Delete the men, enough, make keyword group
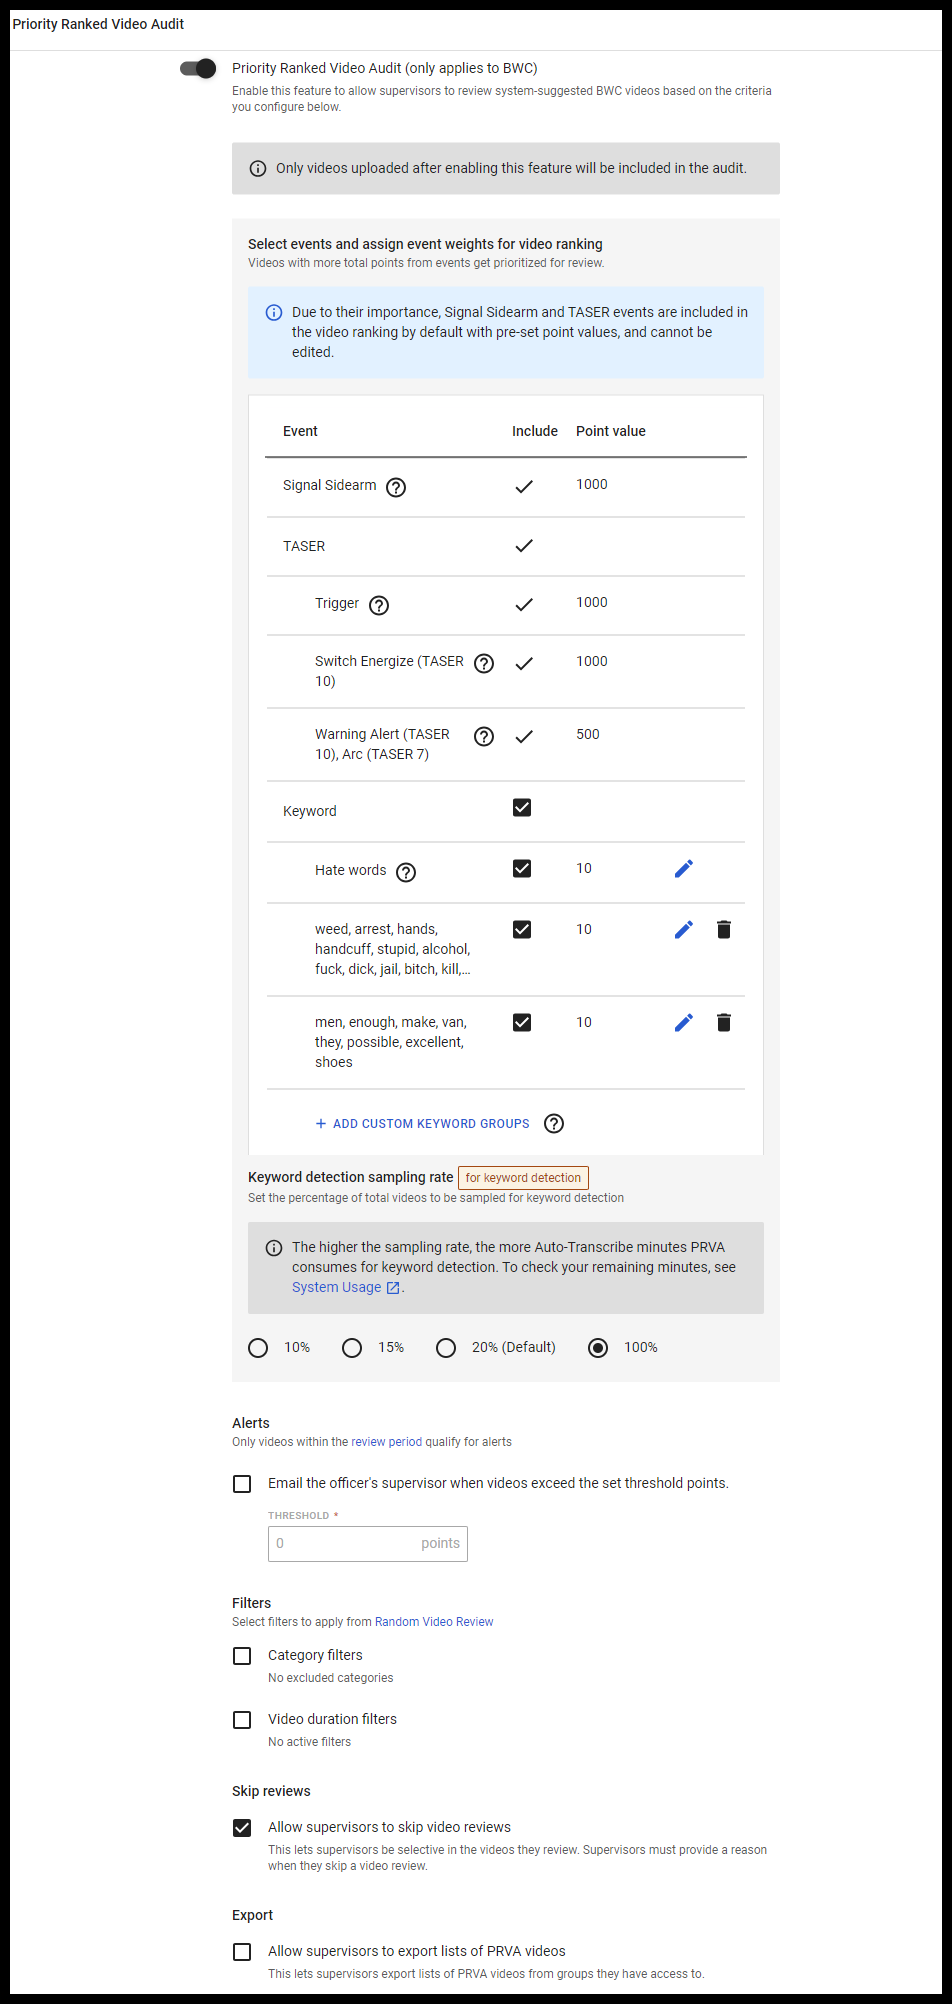952x2004 pixels. tap(723, 1022)
